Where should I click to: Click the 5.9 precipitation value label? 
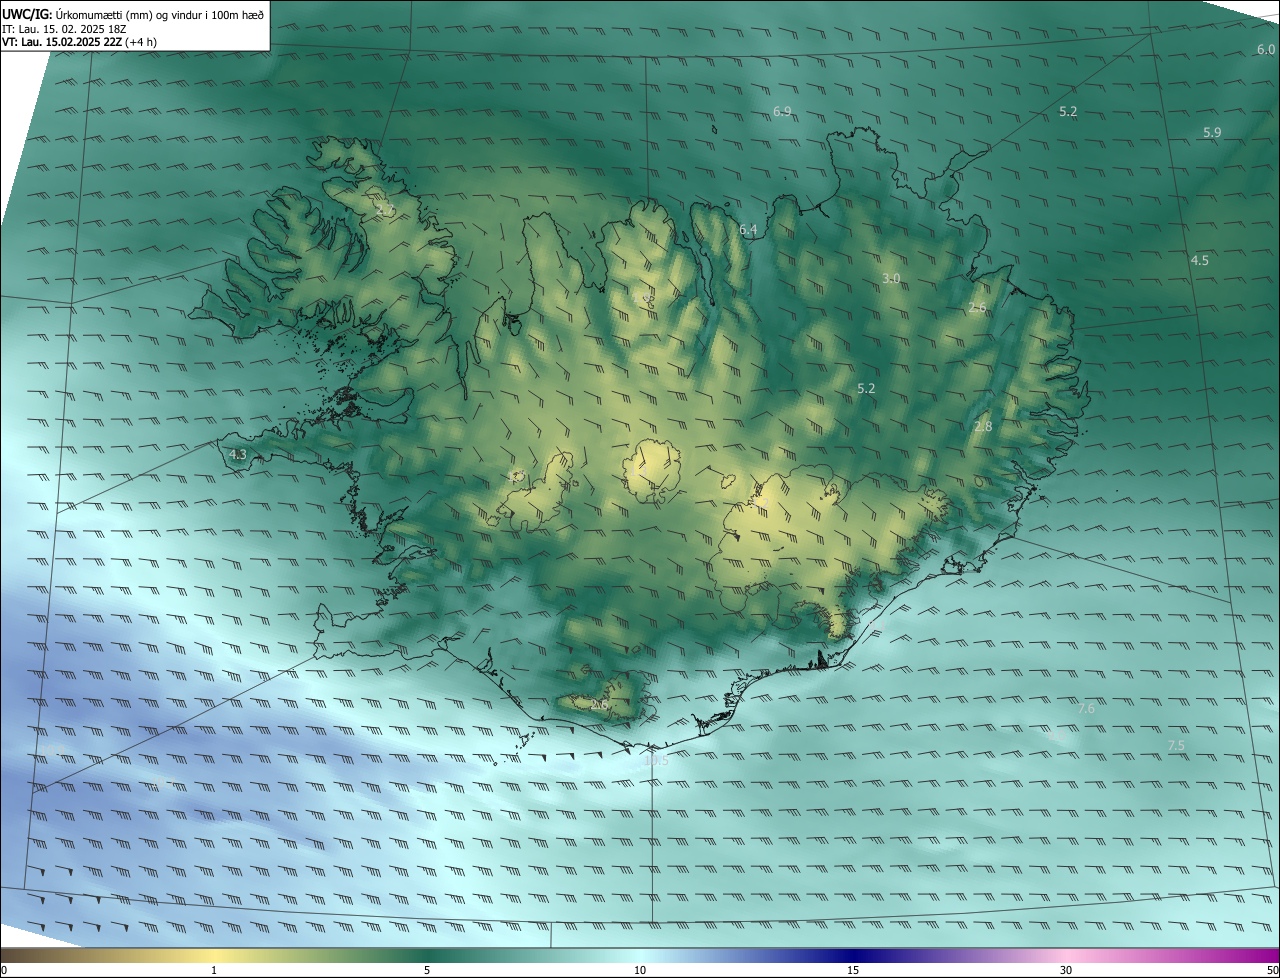coord(1212,132)
